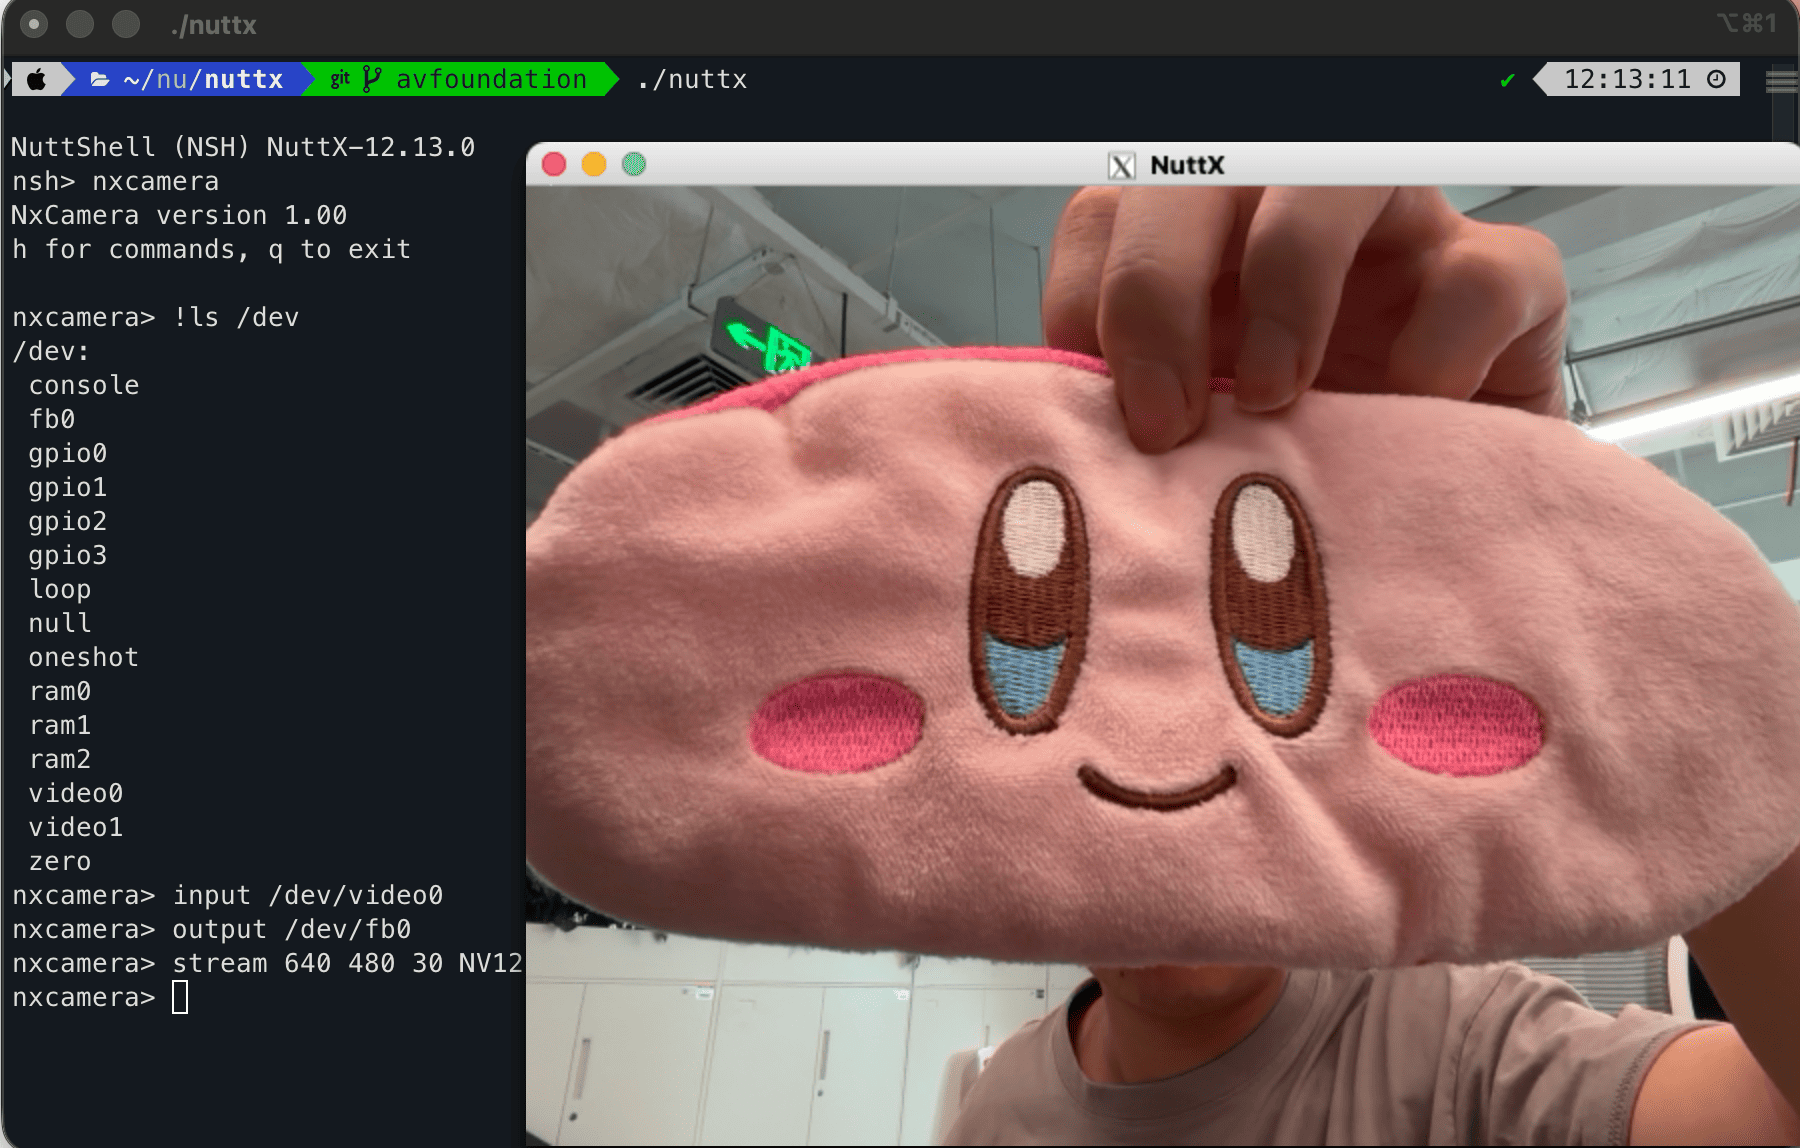Click the 'nsh> nxcamera' line

pyautogui.click(x=115, y=181)
